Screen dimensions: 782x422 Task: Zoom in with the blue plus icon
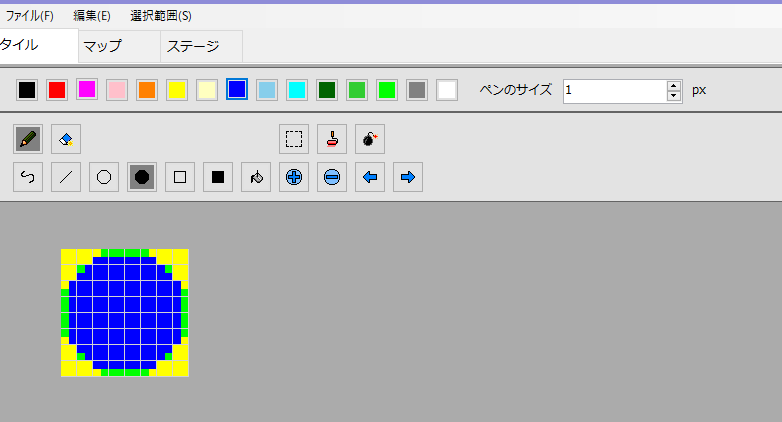pos(294,177)
